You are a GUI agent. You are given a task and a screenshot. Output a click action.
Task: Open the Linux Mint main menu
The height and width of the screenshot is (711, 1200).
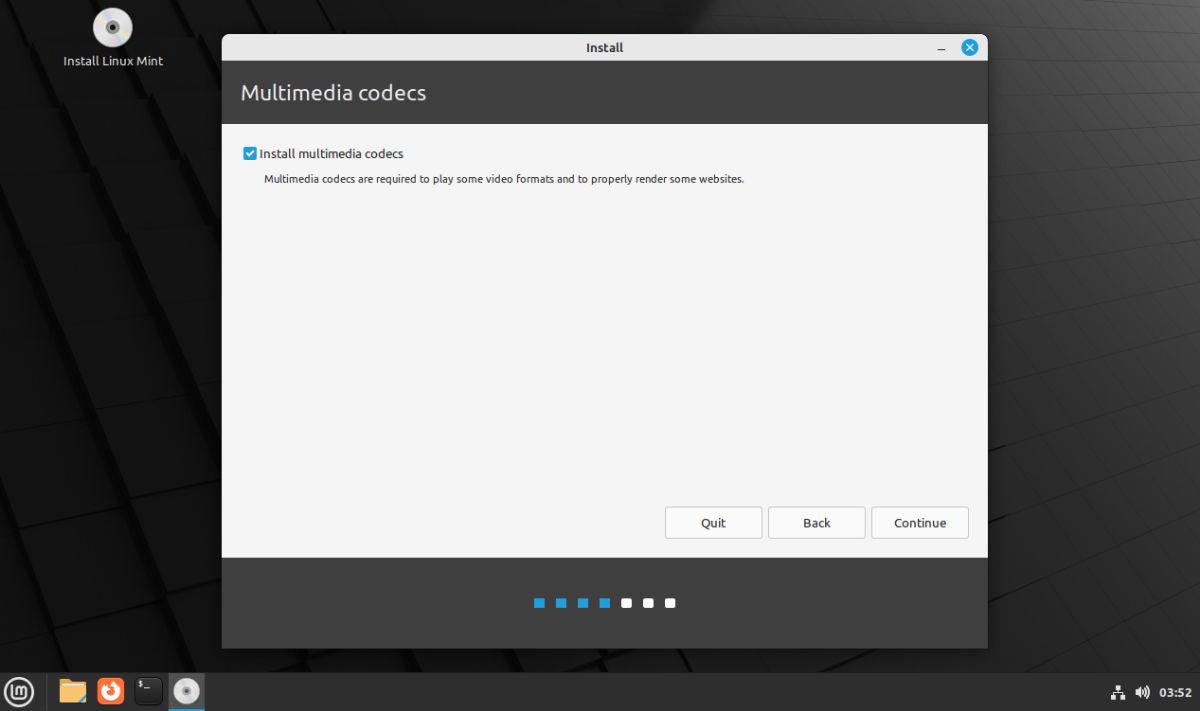point(20,691)
